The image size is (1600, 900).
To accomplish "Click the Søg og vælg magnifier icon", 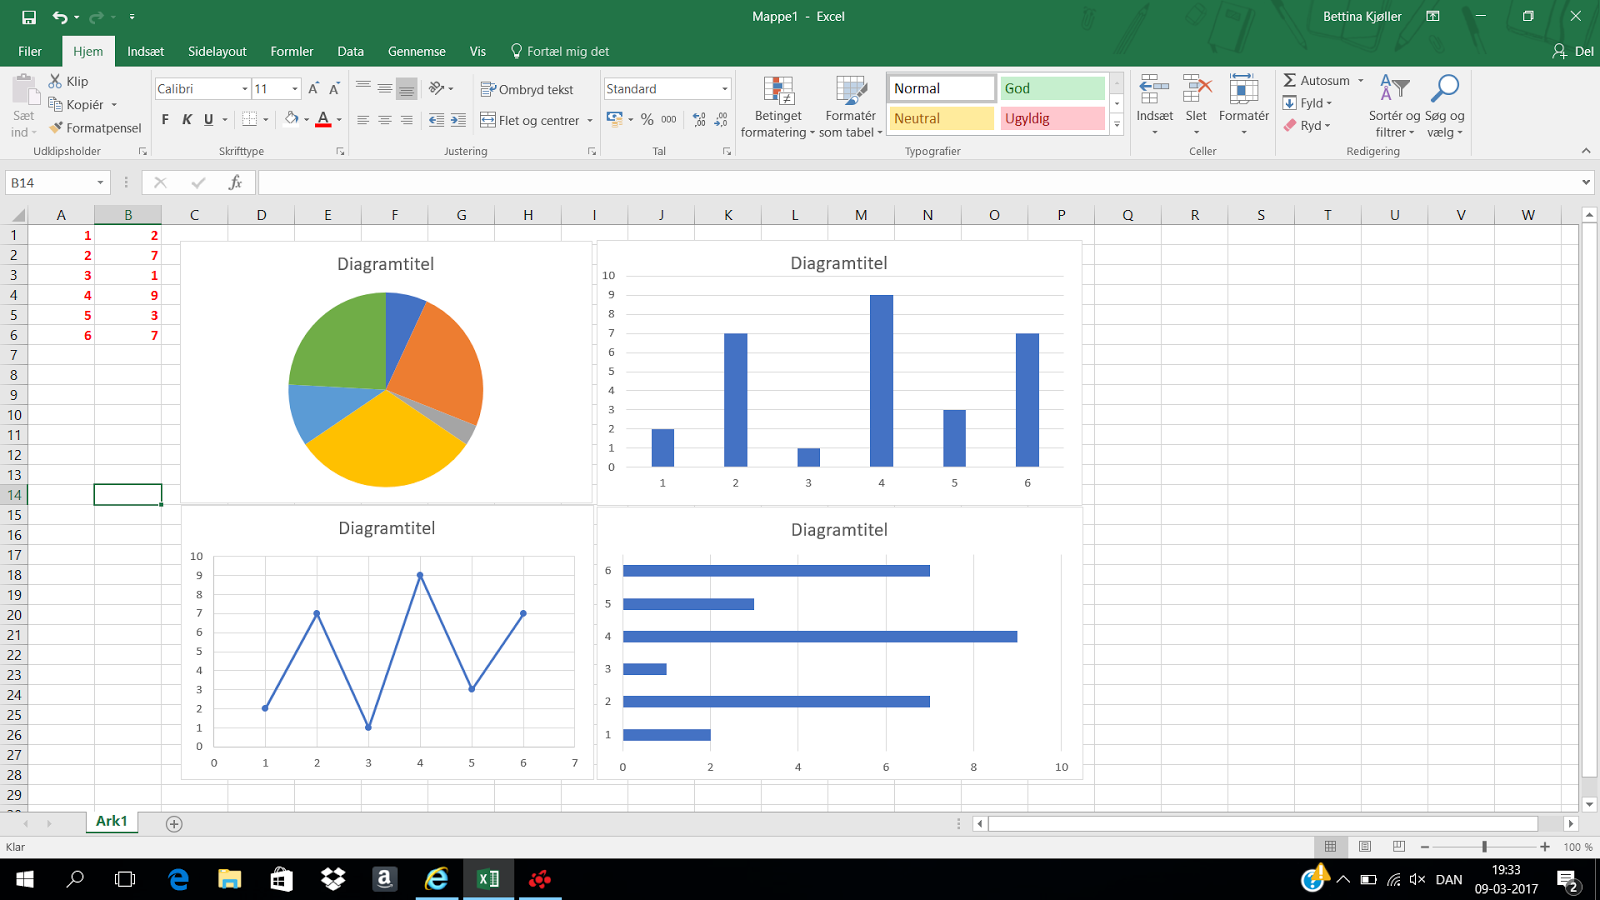I will pyautogui.click(x=1445, y=88).
